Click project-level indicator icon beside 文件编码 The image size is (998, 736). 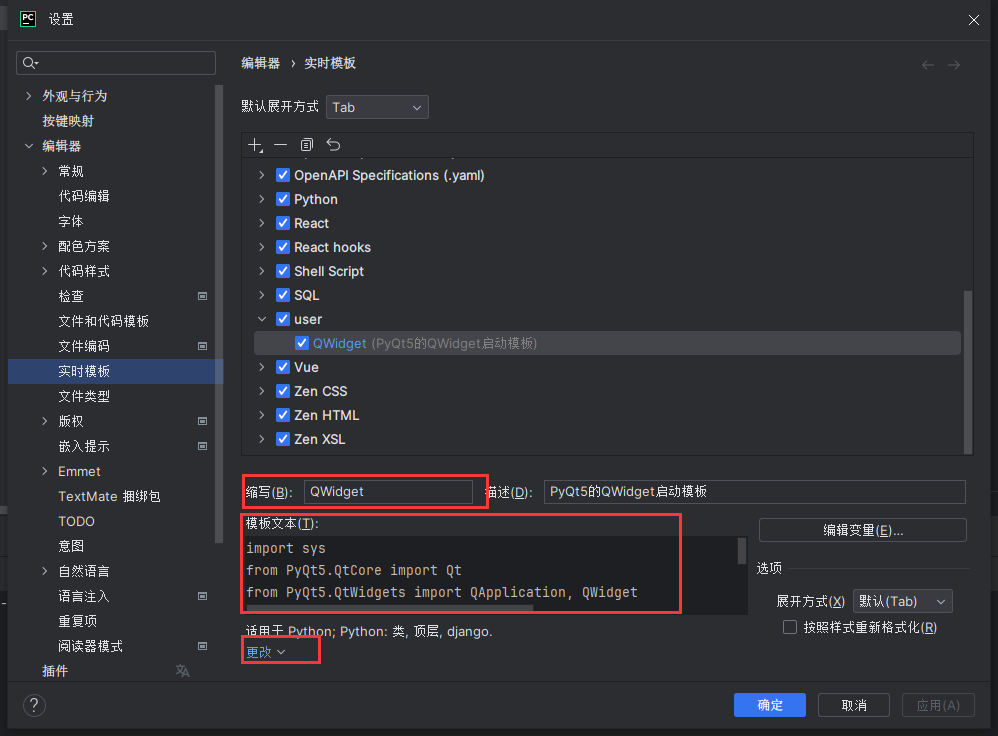click(202, 346)
